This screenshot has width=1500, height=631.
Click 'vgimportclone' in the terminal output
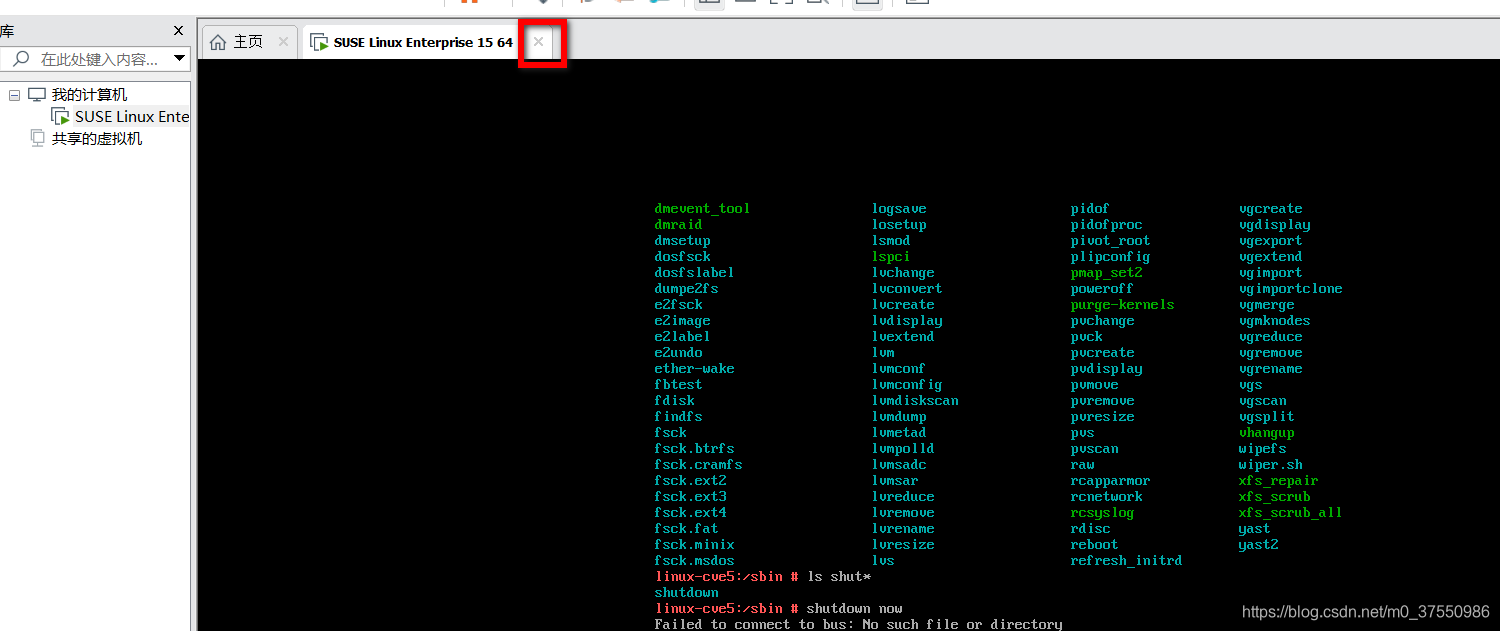point(1290,289)
